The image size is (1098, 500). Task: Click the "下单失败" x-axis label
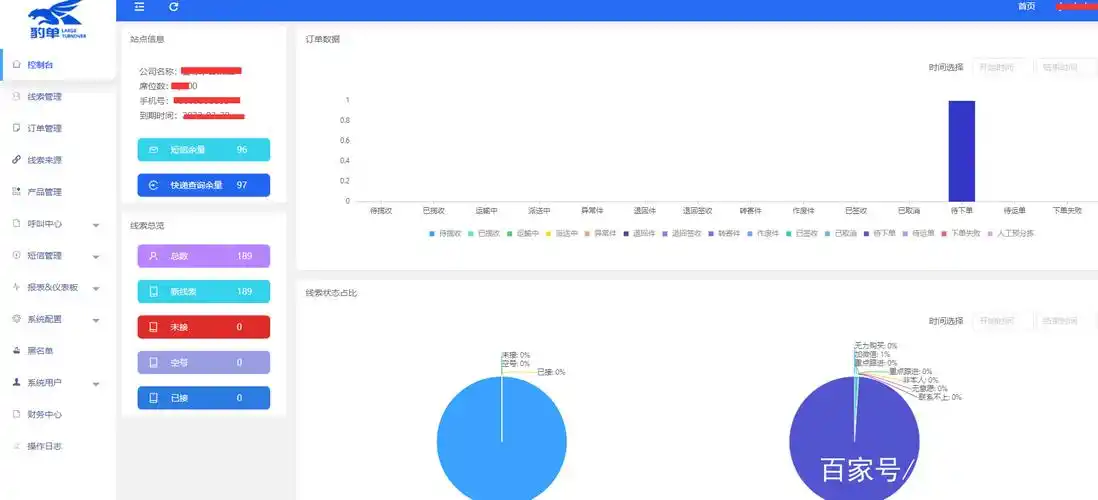point(1067,210)
